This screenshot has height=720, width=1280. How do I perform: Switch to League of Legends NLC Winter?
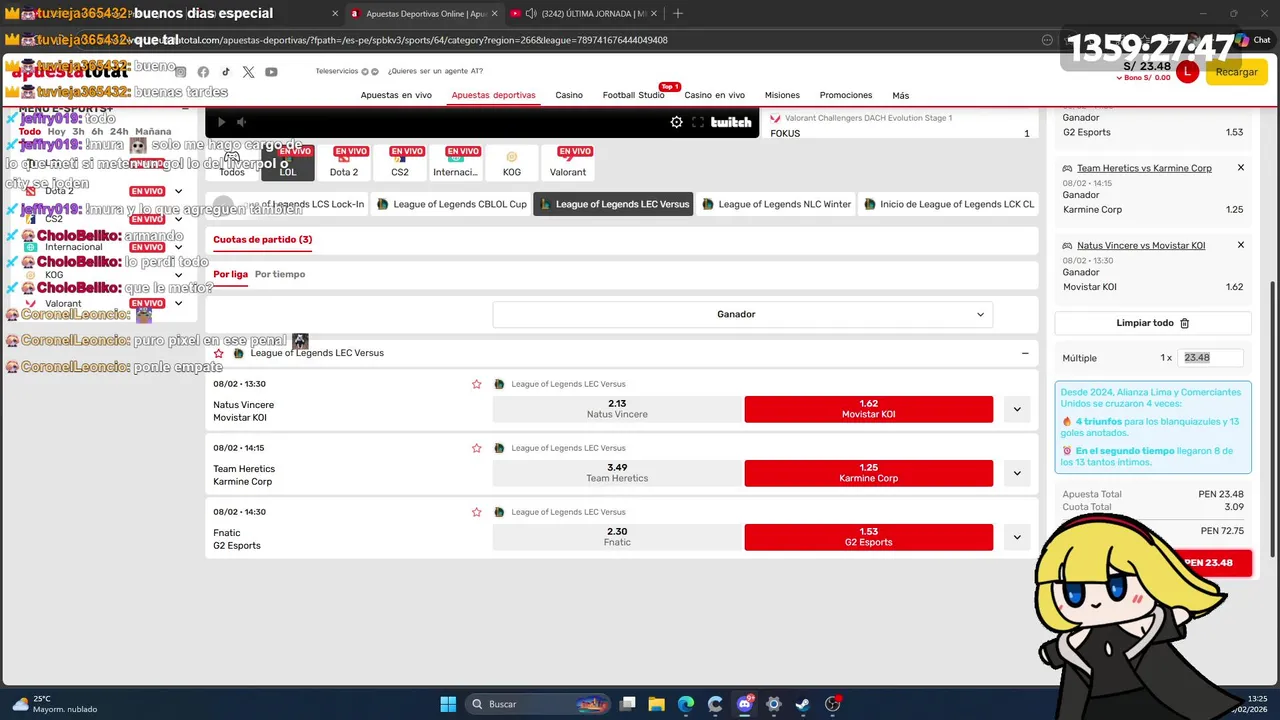(x=776, y=204)
